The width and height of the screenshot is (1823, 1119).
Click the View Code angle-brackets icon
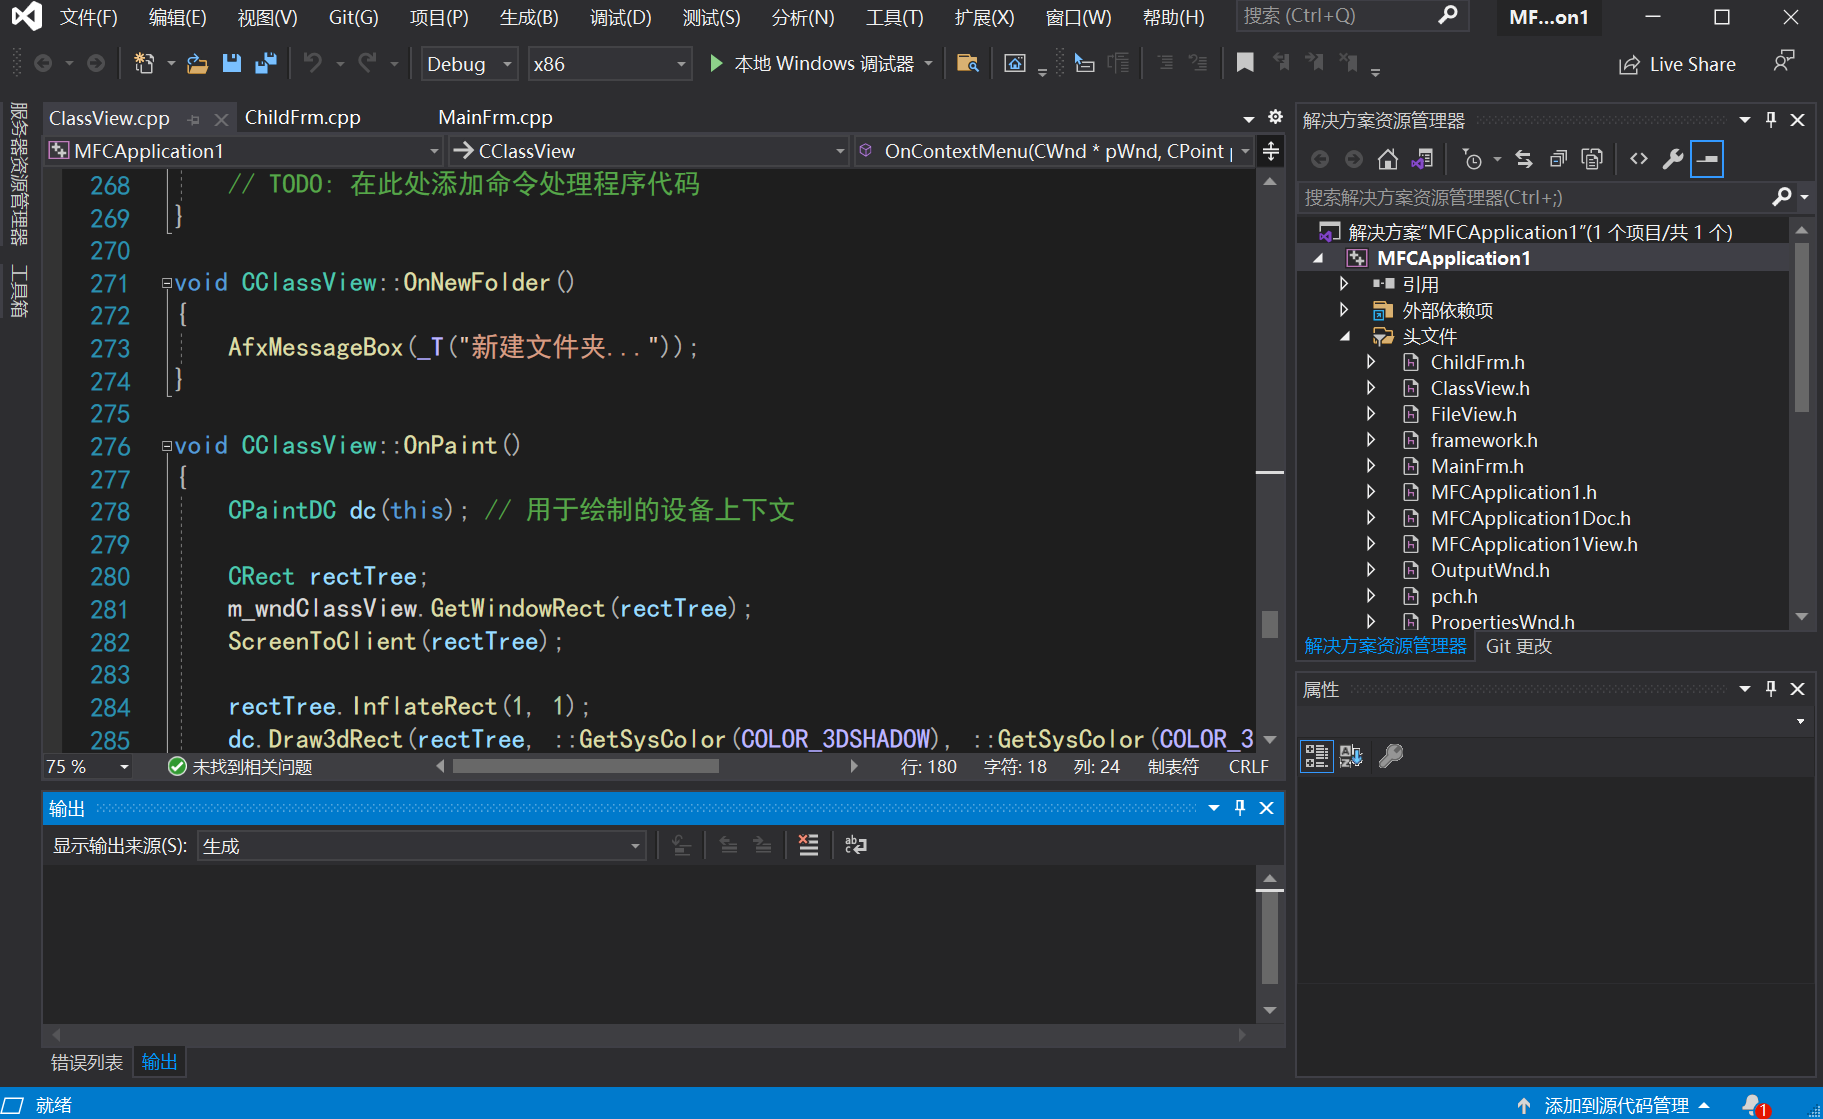click(1638, 159)
